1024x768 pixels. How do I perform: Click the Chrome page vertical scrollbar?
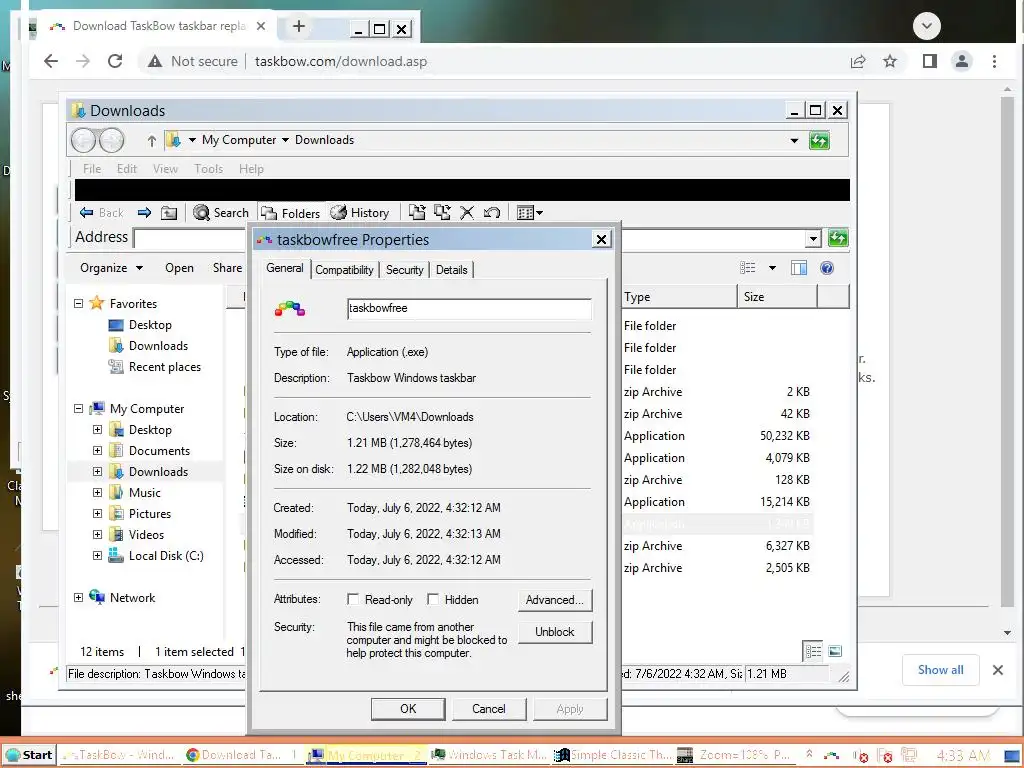pyautogui.click(x=1007, y=353)
